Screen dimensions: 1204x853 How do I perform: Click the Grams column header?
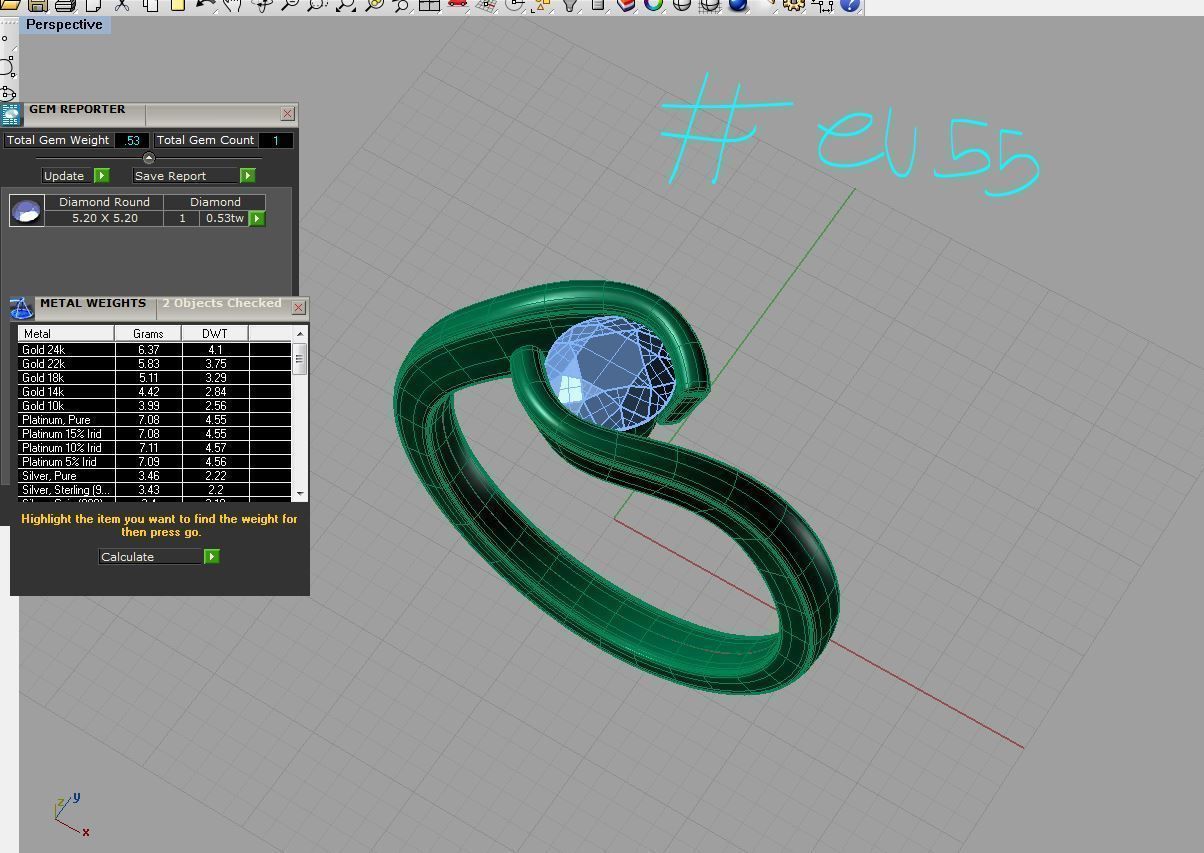click(148, 334)
